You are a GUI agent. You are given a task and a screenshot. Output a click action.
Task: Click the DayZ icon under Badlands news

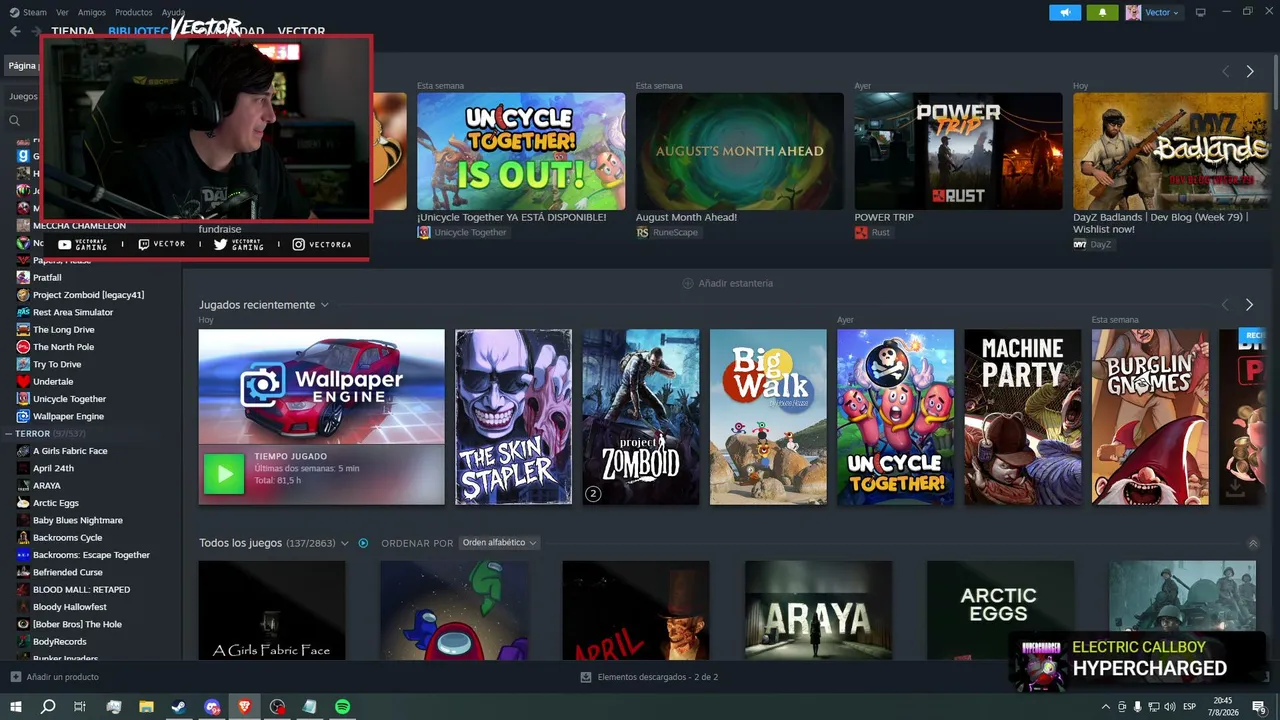[1080, 244]
